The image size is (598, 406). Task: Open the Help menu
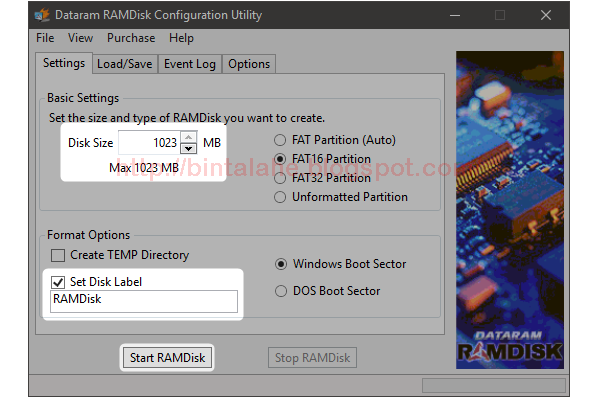(x=181, y=38)
